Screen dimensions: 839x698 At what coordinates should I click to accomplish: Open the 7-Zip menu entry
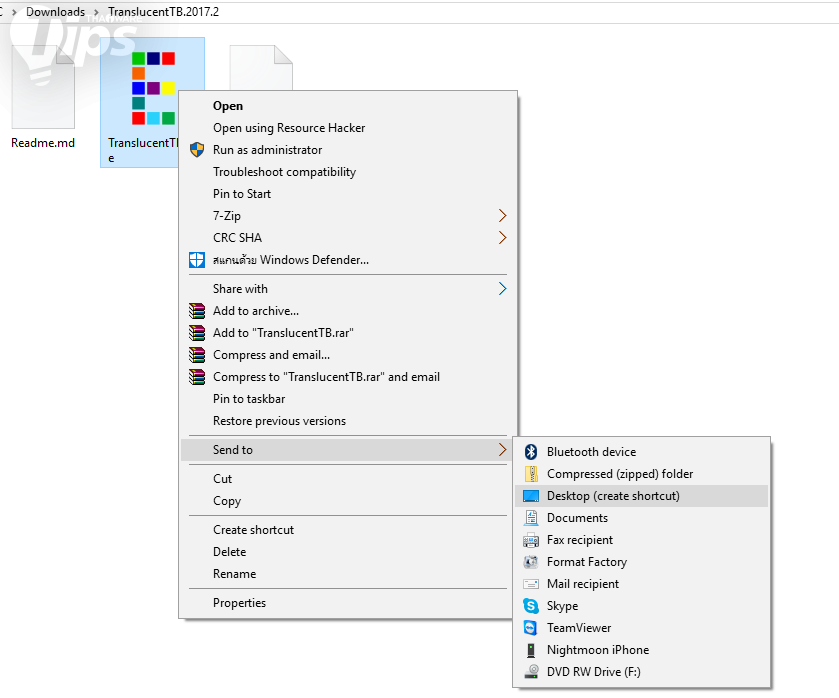[348, 216]
